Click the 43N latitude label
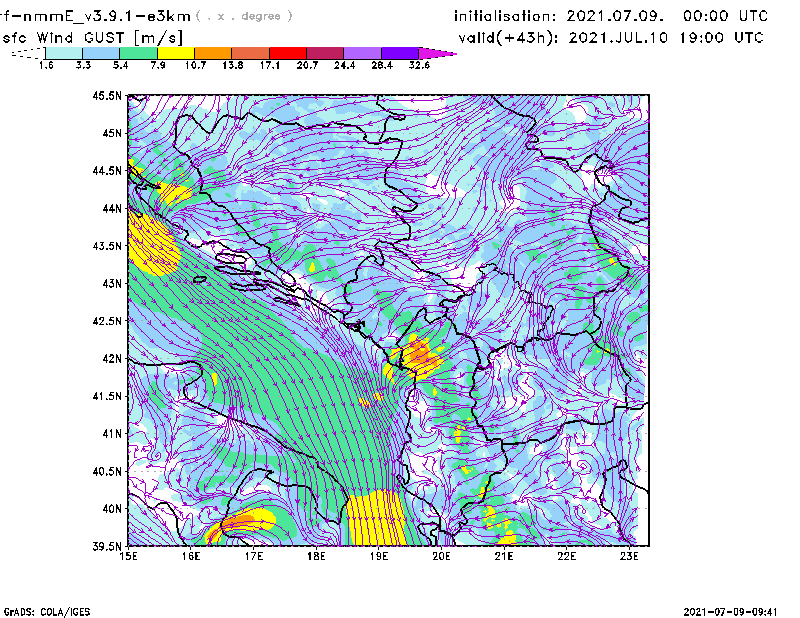 coord(112,283)
